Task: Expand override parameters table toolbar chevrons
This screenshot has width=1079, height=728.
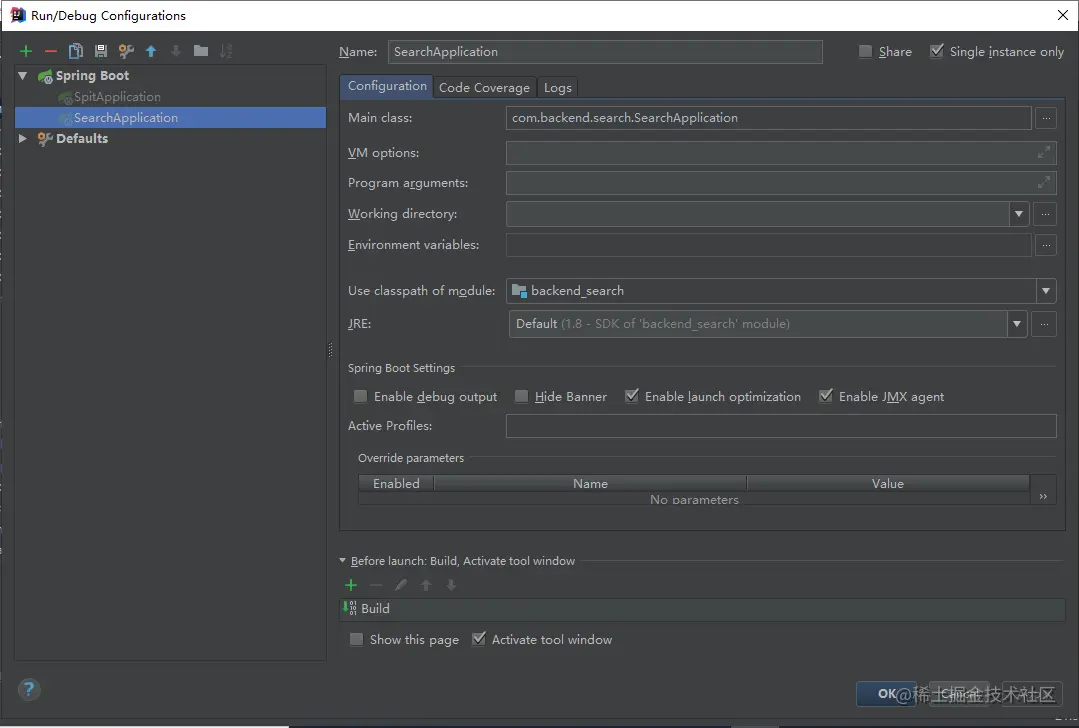Action: pyautogui.click(x=1043, y=497)
